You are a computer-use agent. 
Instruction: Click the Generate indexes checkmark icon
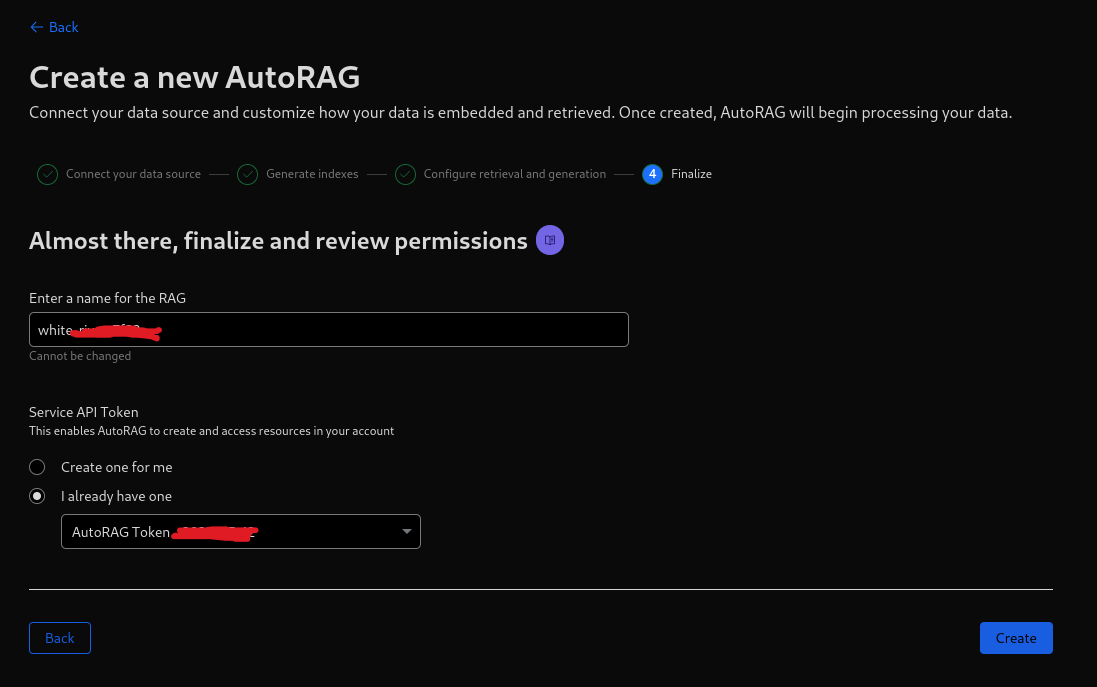click(x=248, y=174)
